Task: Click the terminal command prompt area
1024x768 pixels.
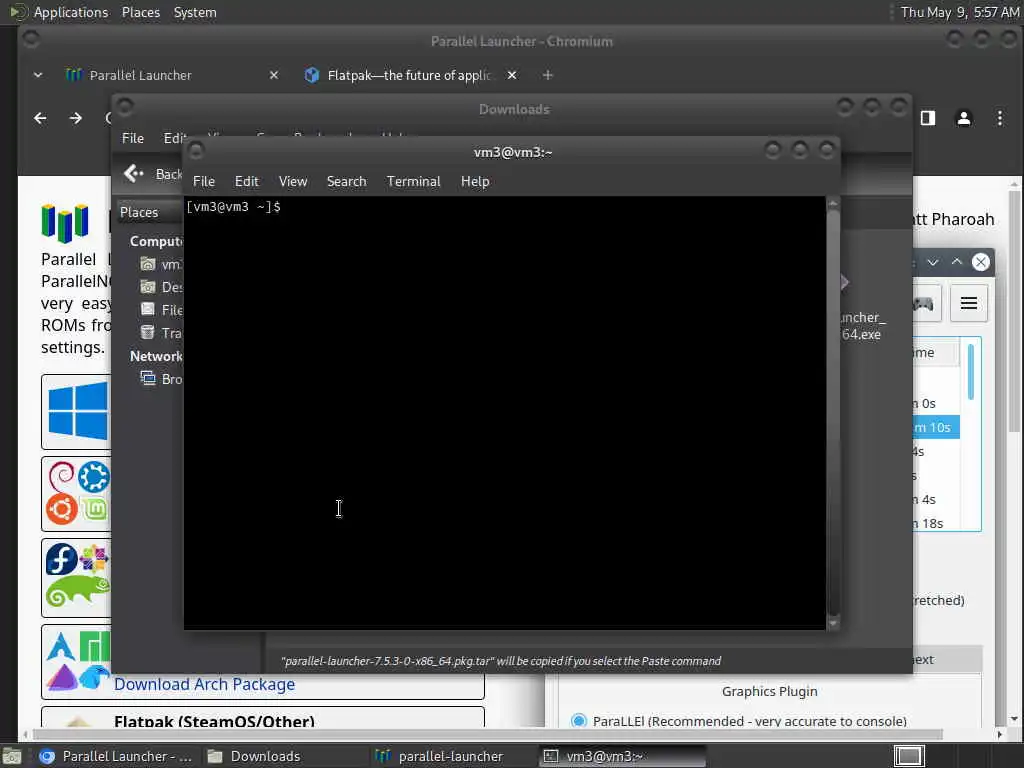Action: 504,413
